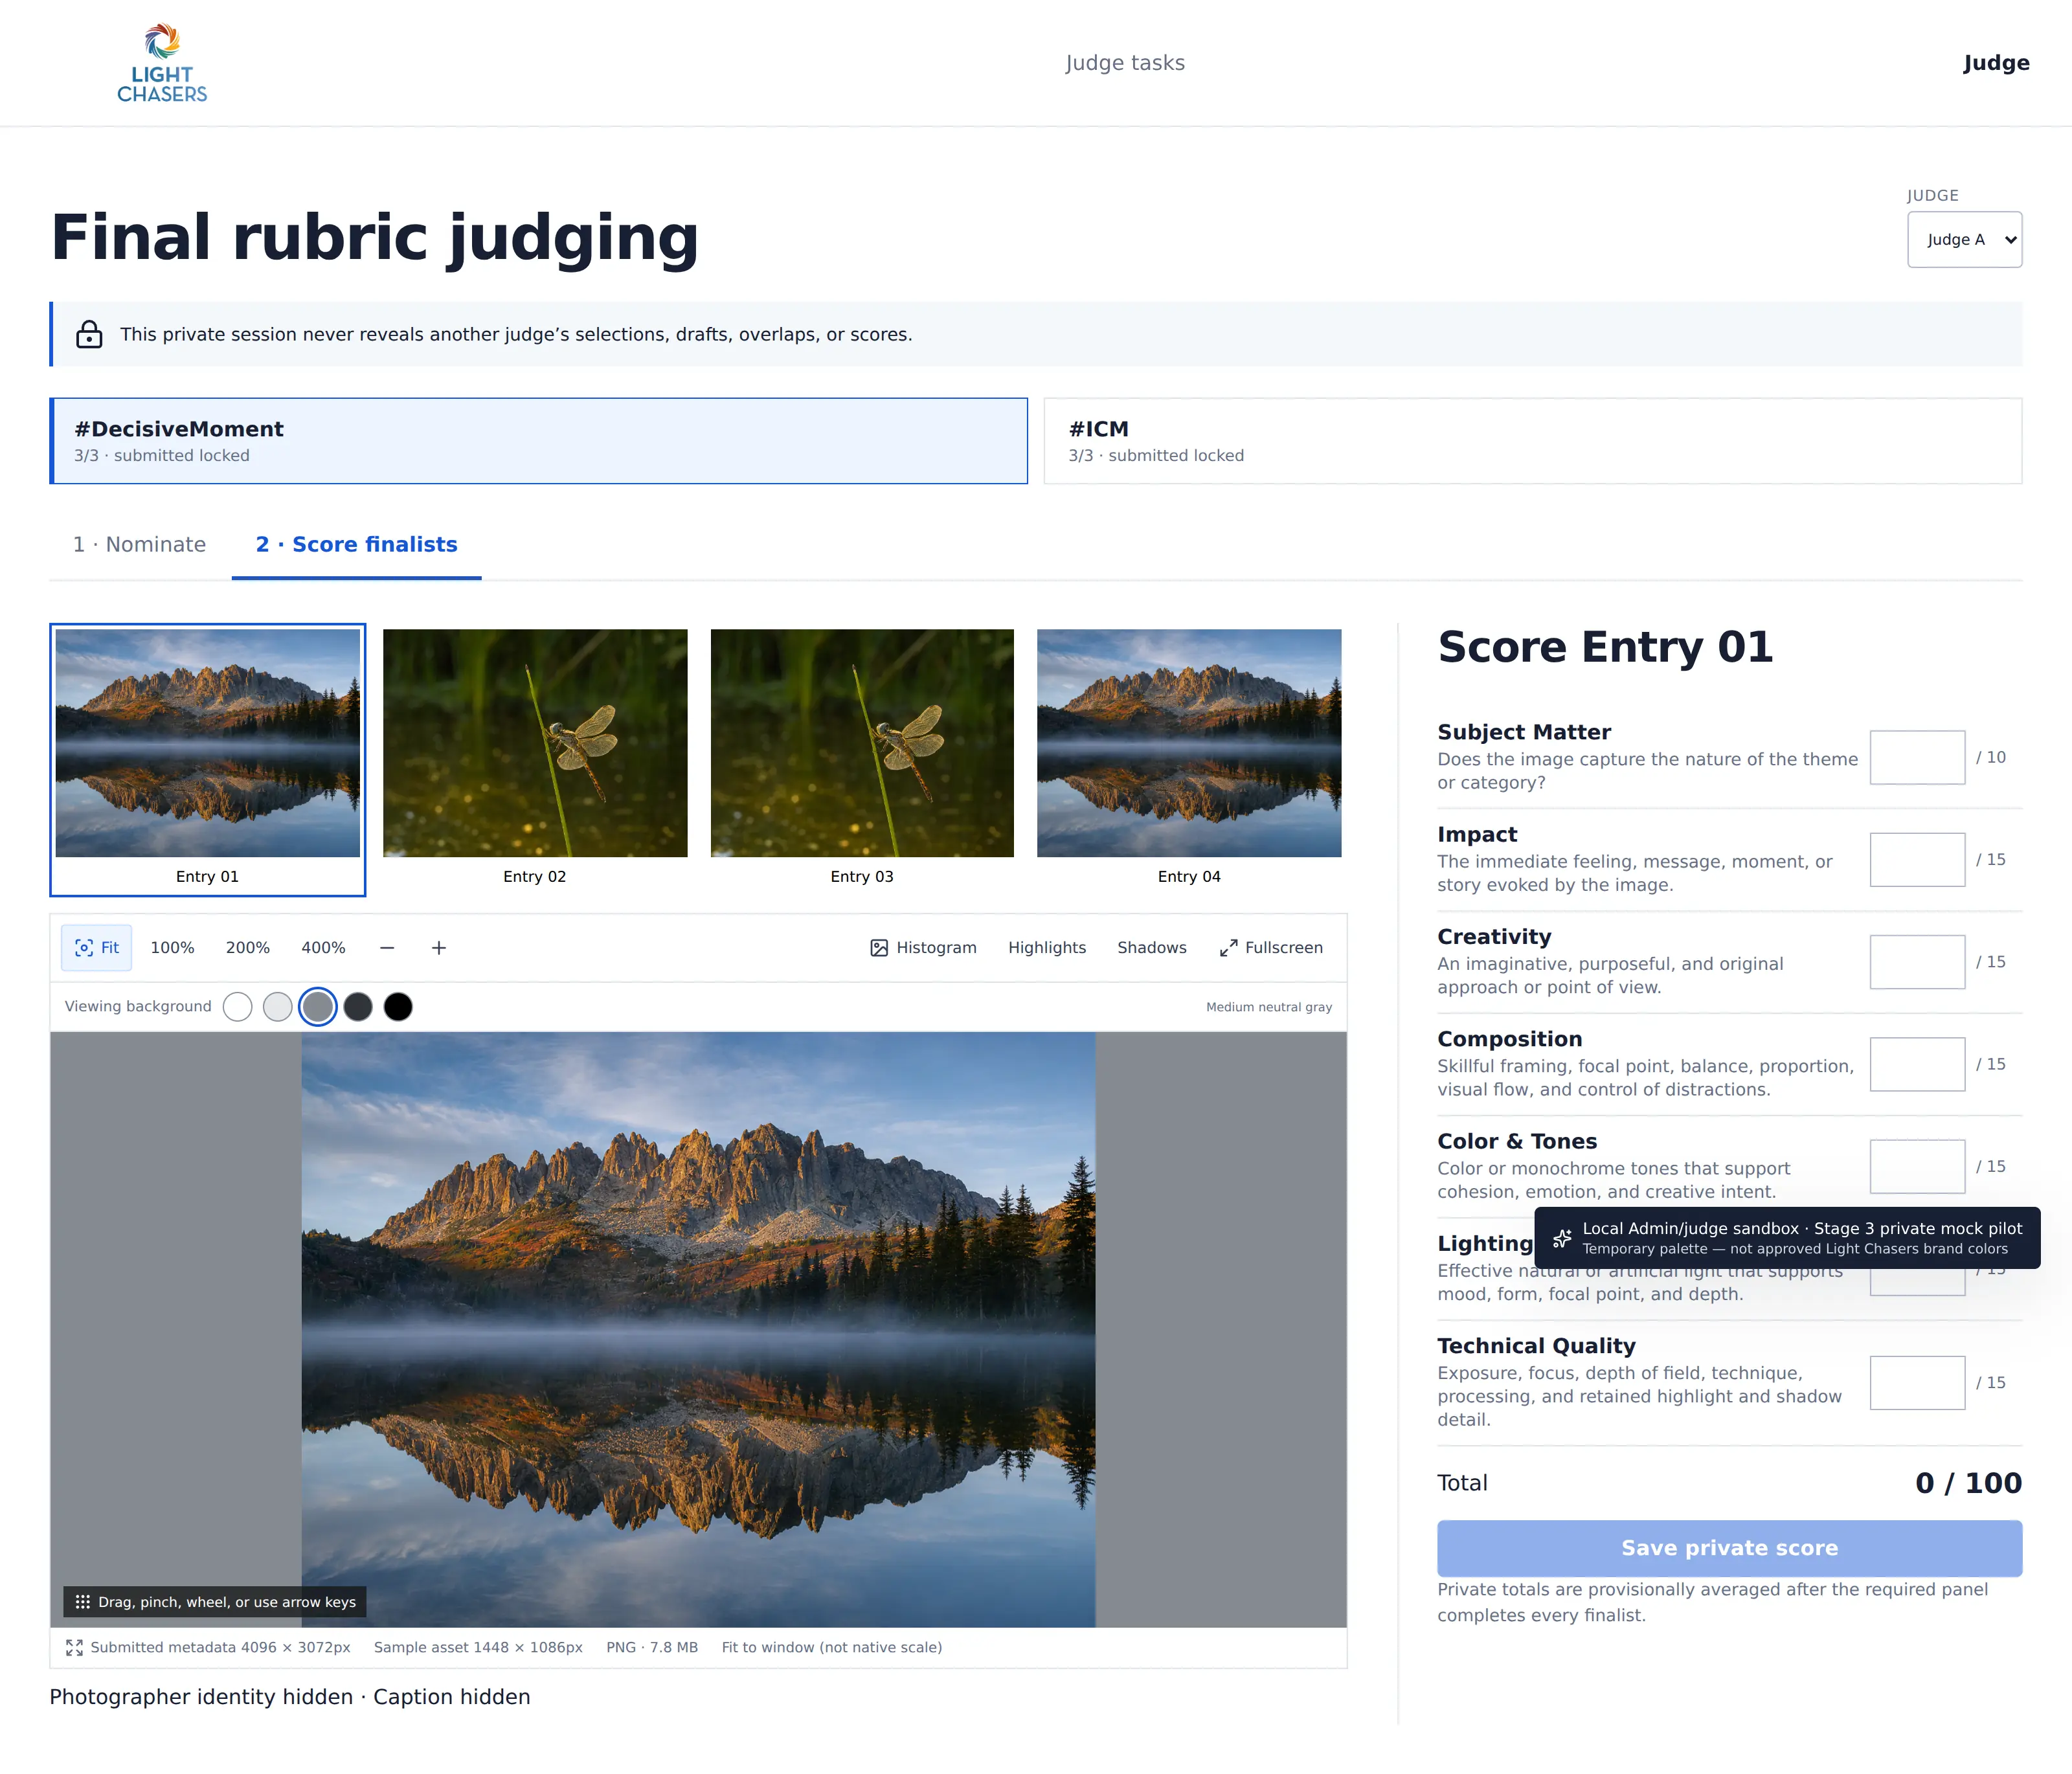Enter fullscreen via Fullscreen button label
Screen dimensions: 2072x1774
(1284, 948)
